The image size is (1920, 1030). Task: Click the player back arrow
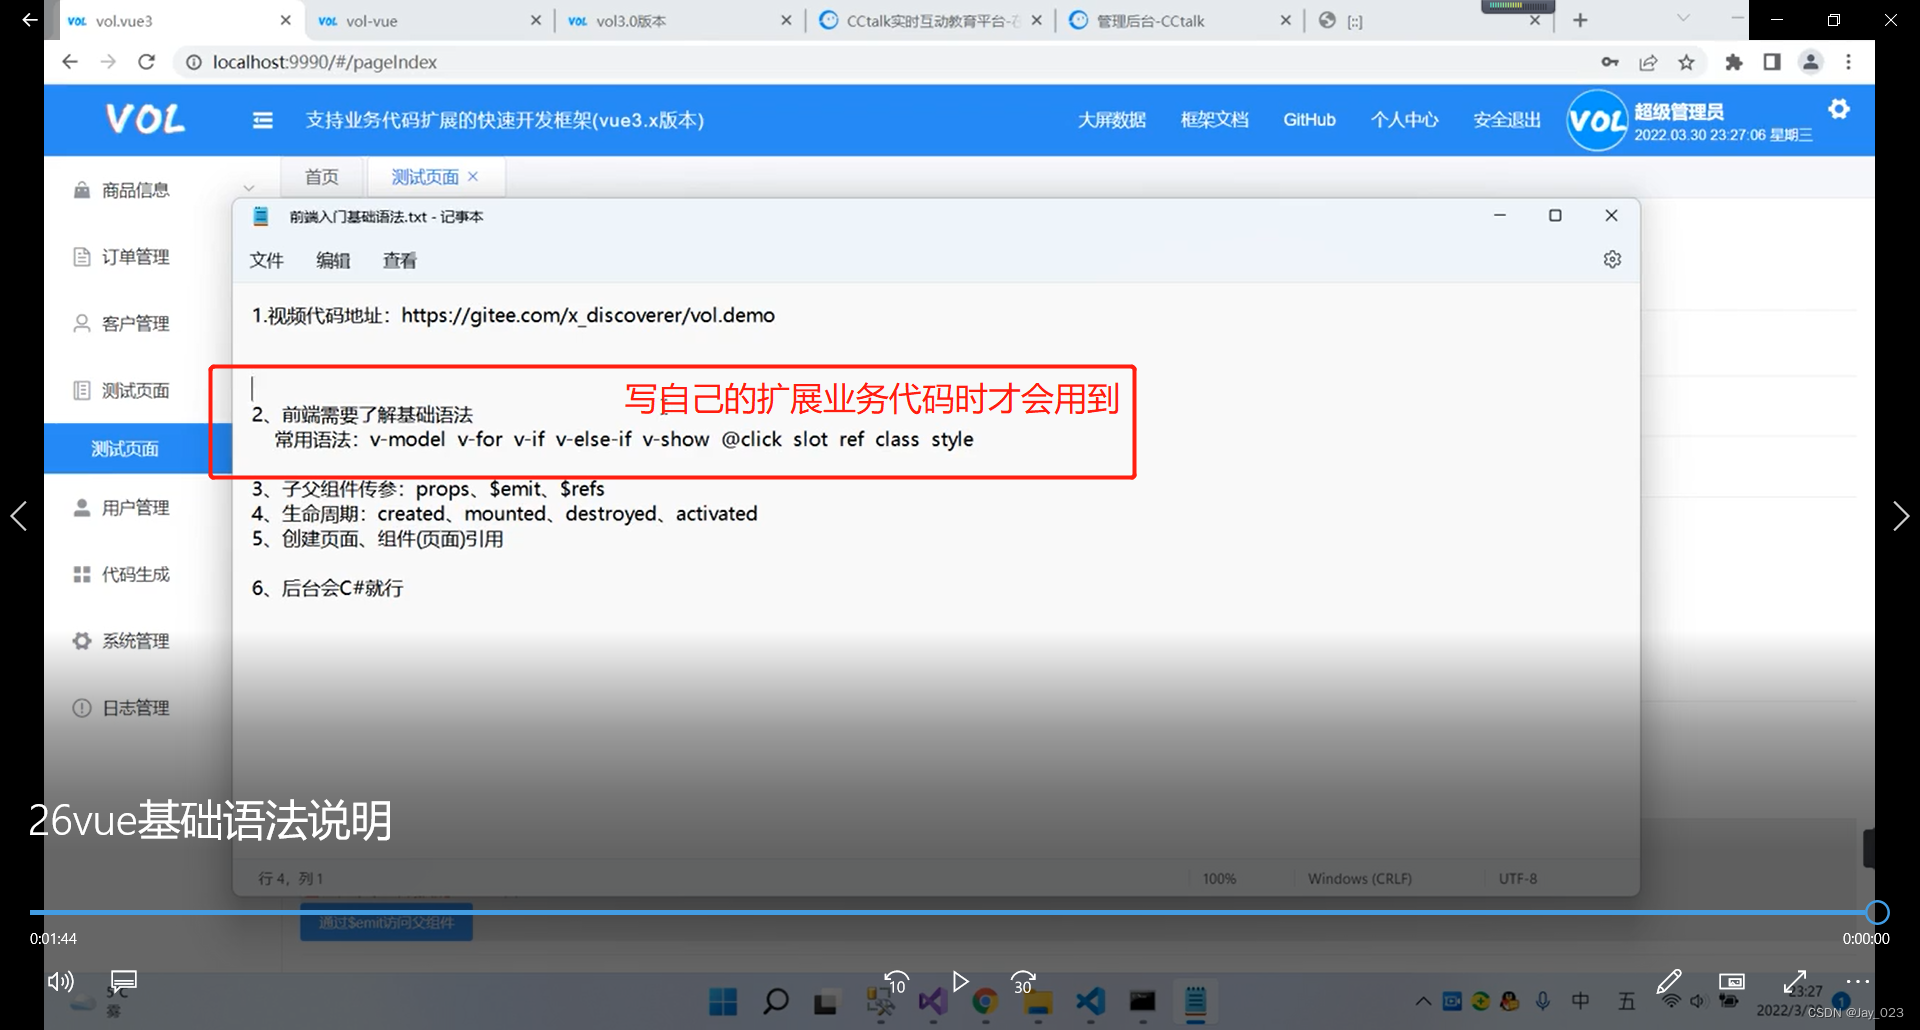click(x=29, y=19)
